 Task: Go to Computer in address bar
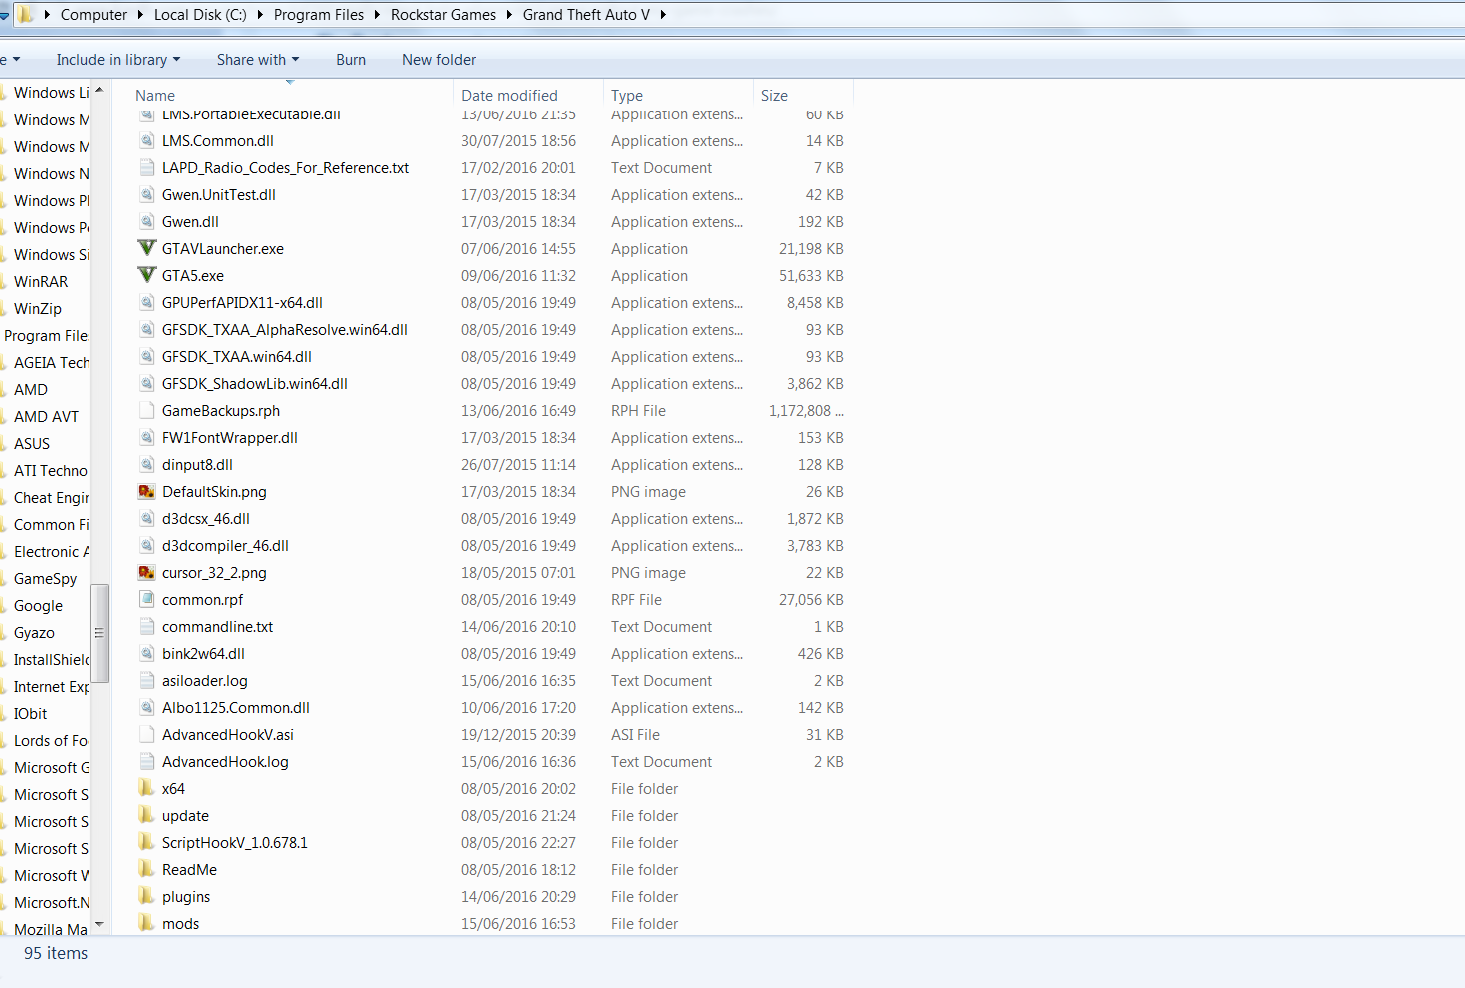(94, 15)
